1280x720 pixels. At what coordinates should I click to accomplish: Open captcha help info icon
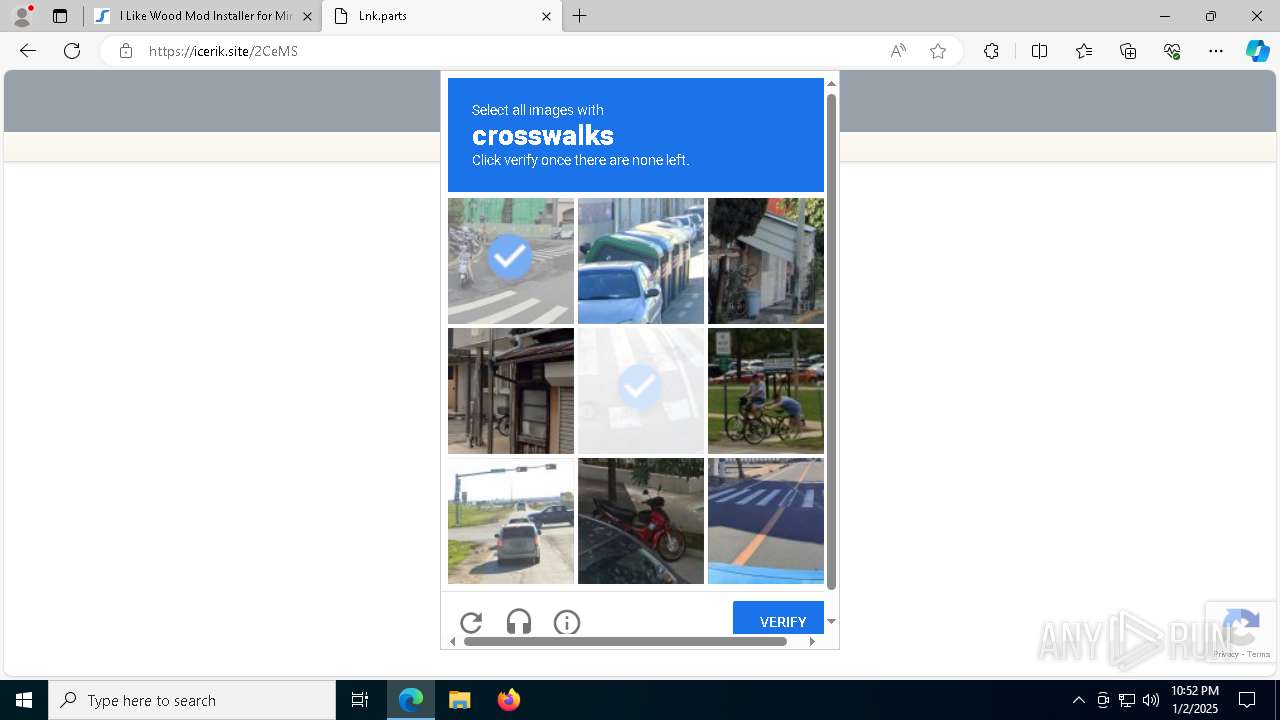point(567,623)
